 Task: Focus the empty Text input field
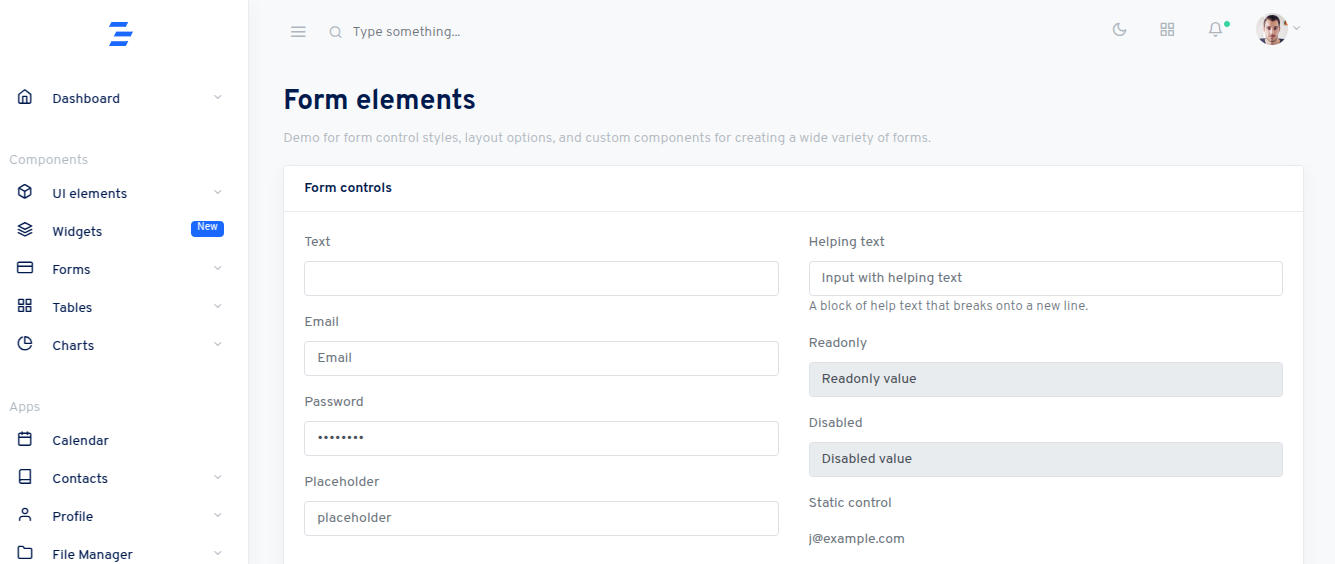(541, 278)
